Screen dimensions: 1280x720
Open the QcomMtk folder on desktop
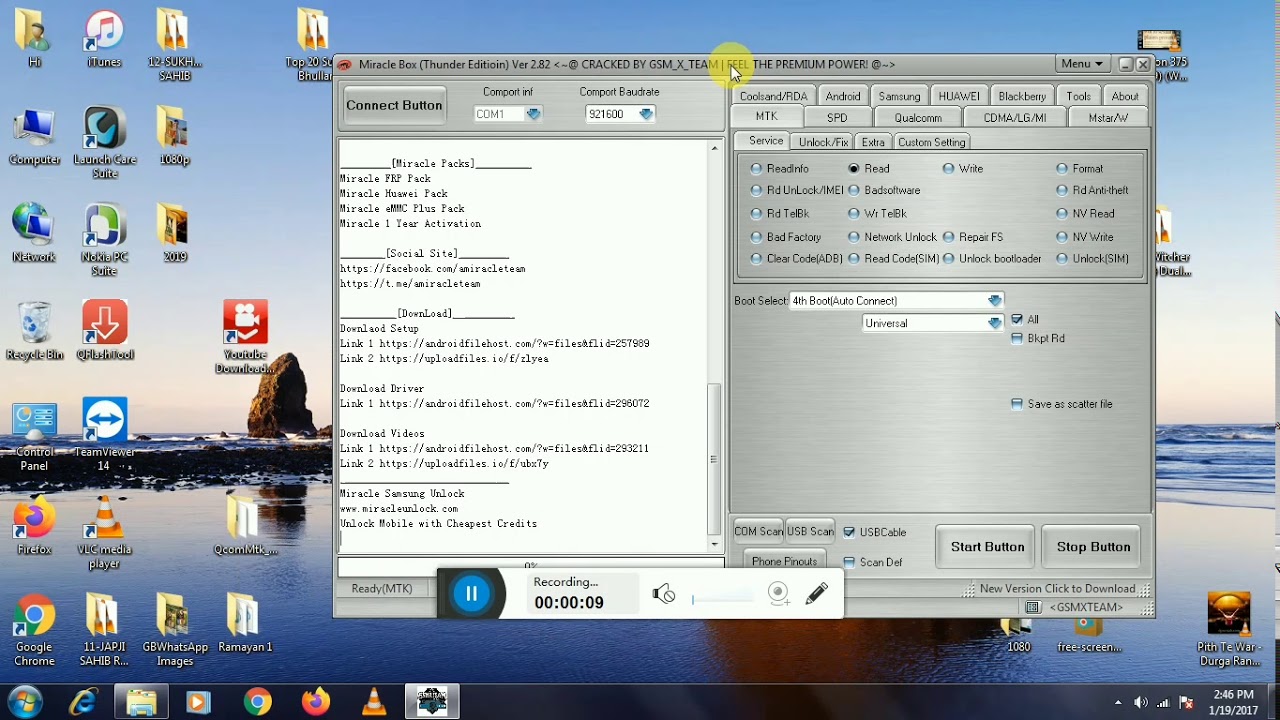pos(244,525)
